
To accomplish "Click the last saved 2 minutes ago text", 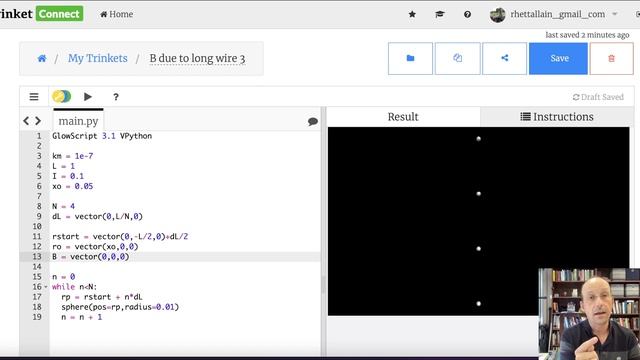I will point(587,35).
